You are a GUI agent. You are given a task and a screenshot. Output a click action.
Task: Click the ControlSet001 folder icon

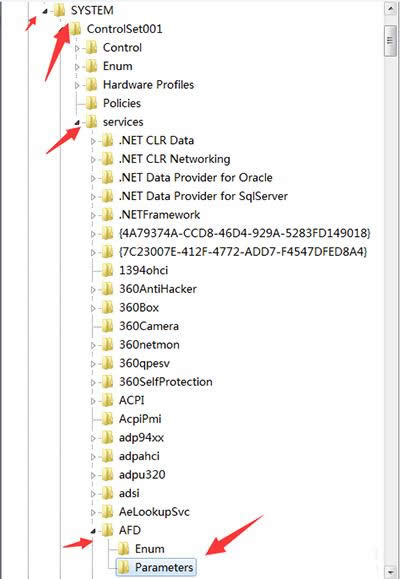75,29
